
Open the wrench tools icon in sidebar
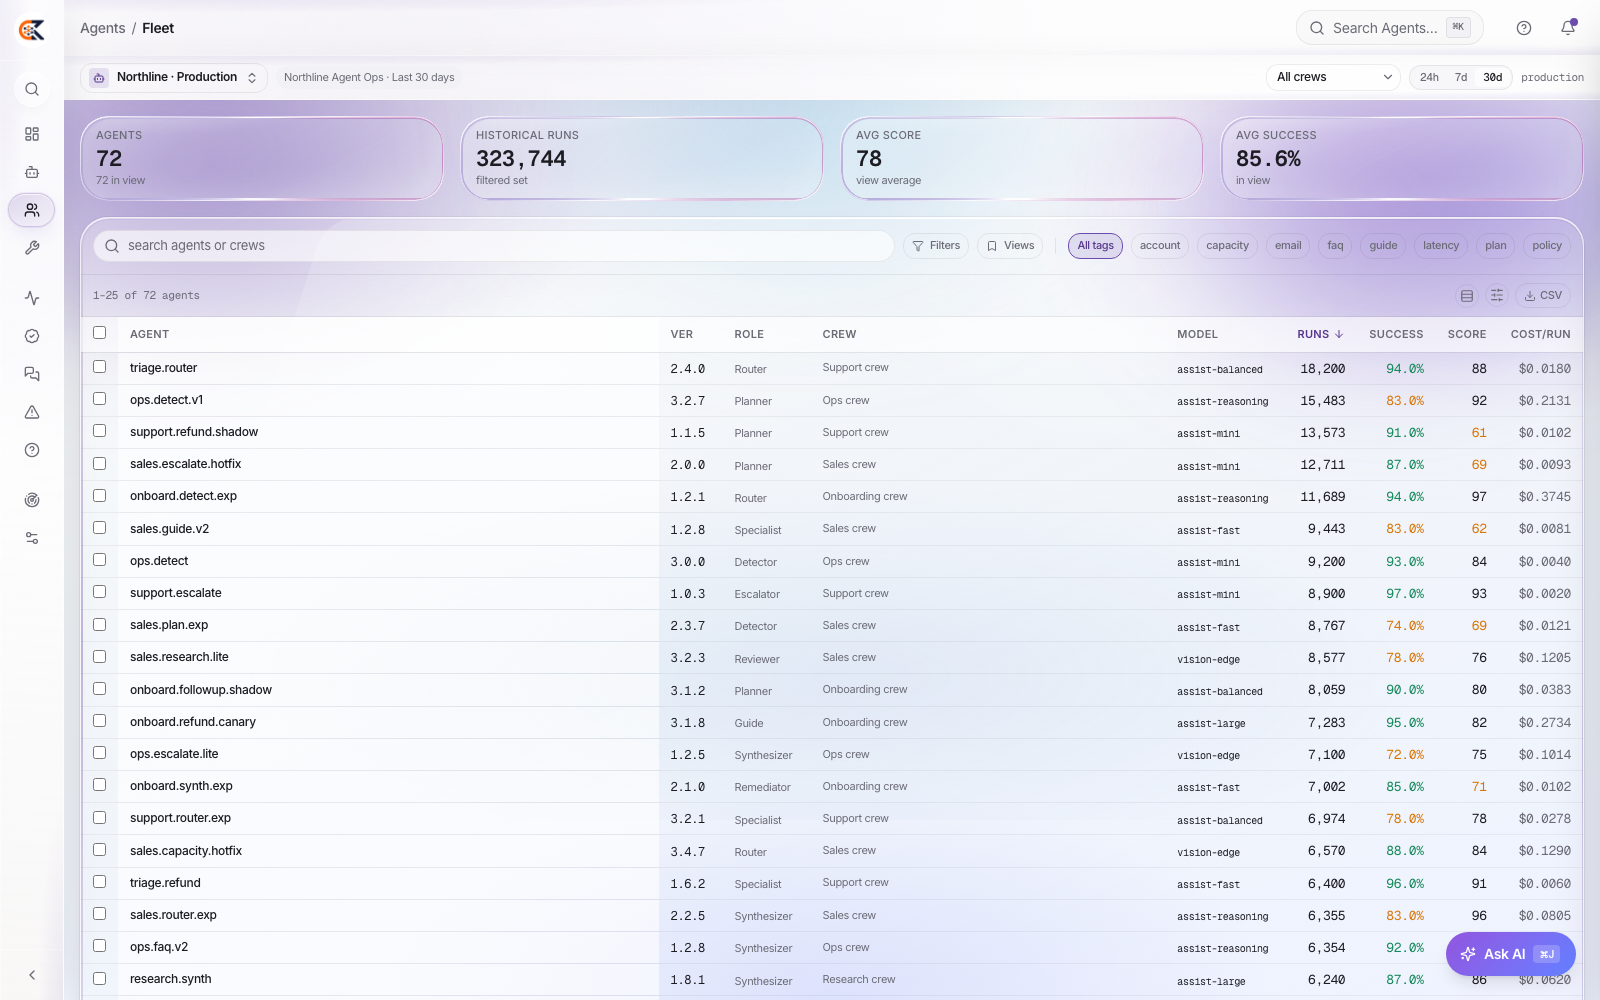[x=32, y=248]
